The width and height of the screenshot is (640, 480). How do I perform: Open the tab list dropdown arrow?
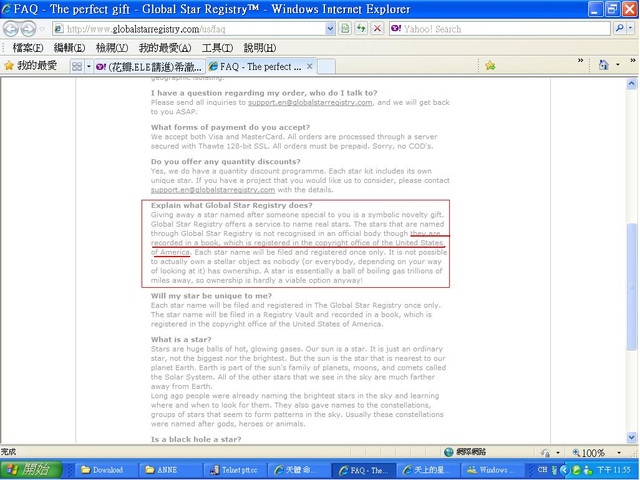pyautogui.click(x=89, y=67)
